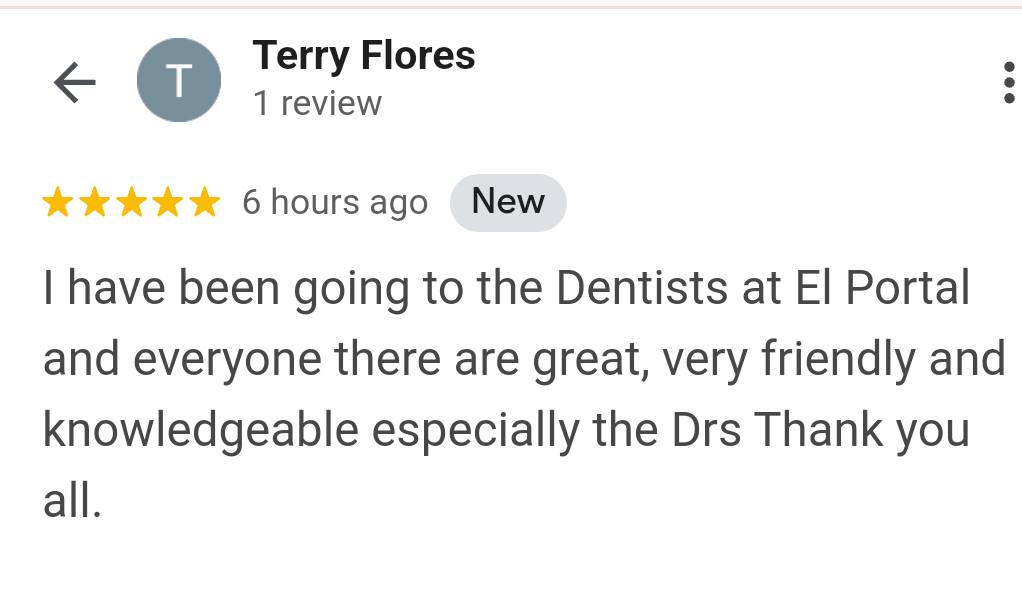1022x589 pixels.
Task: Click the "6 hours ago" timestamp
Action: click(x=335, y=203)
